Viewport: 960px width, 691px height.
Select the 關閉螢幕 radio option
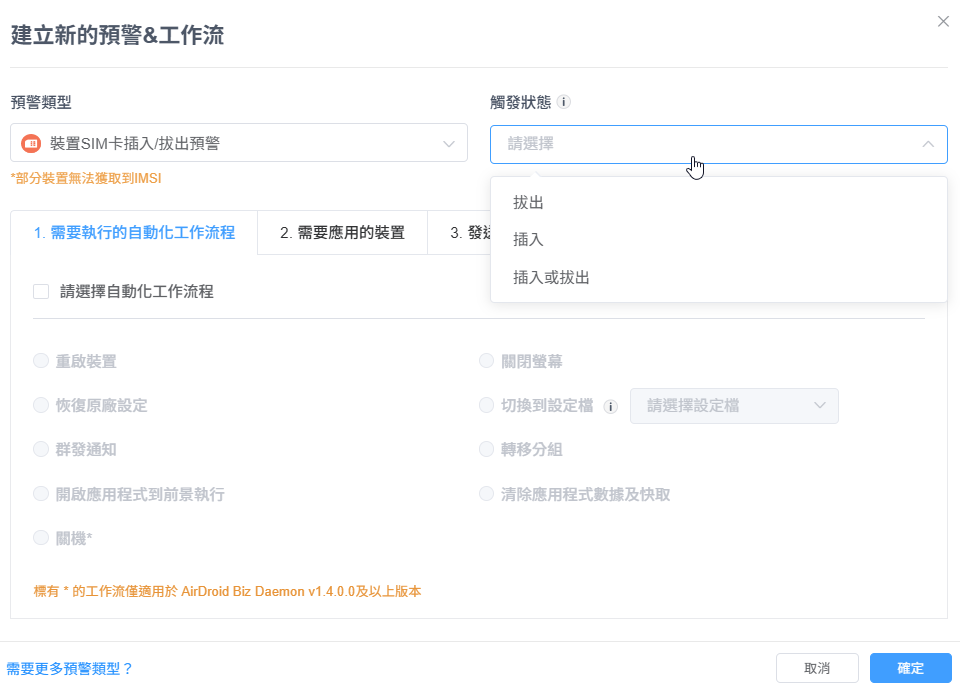pyautogui.click(x=486, y=361)
